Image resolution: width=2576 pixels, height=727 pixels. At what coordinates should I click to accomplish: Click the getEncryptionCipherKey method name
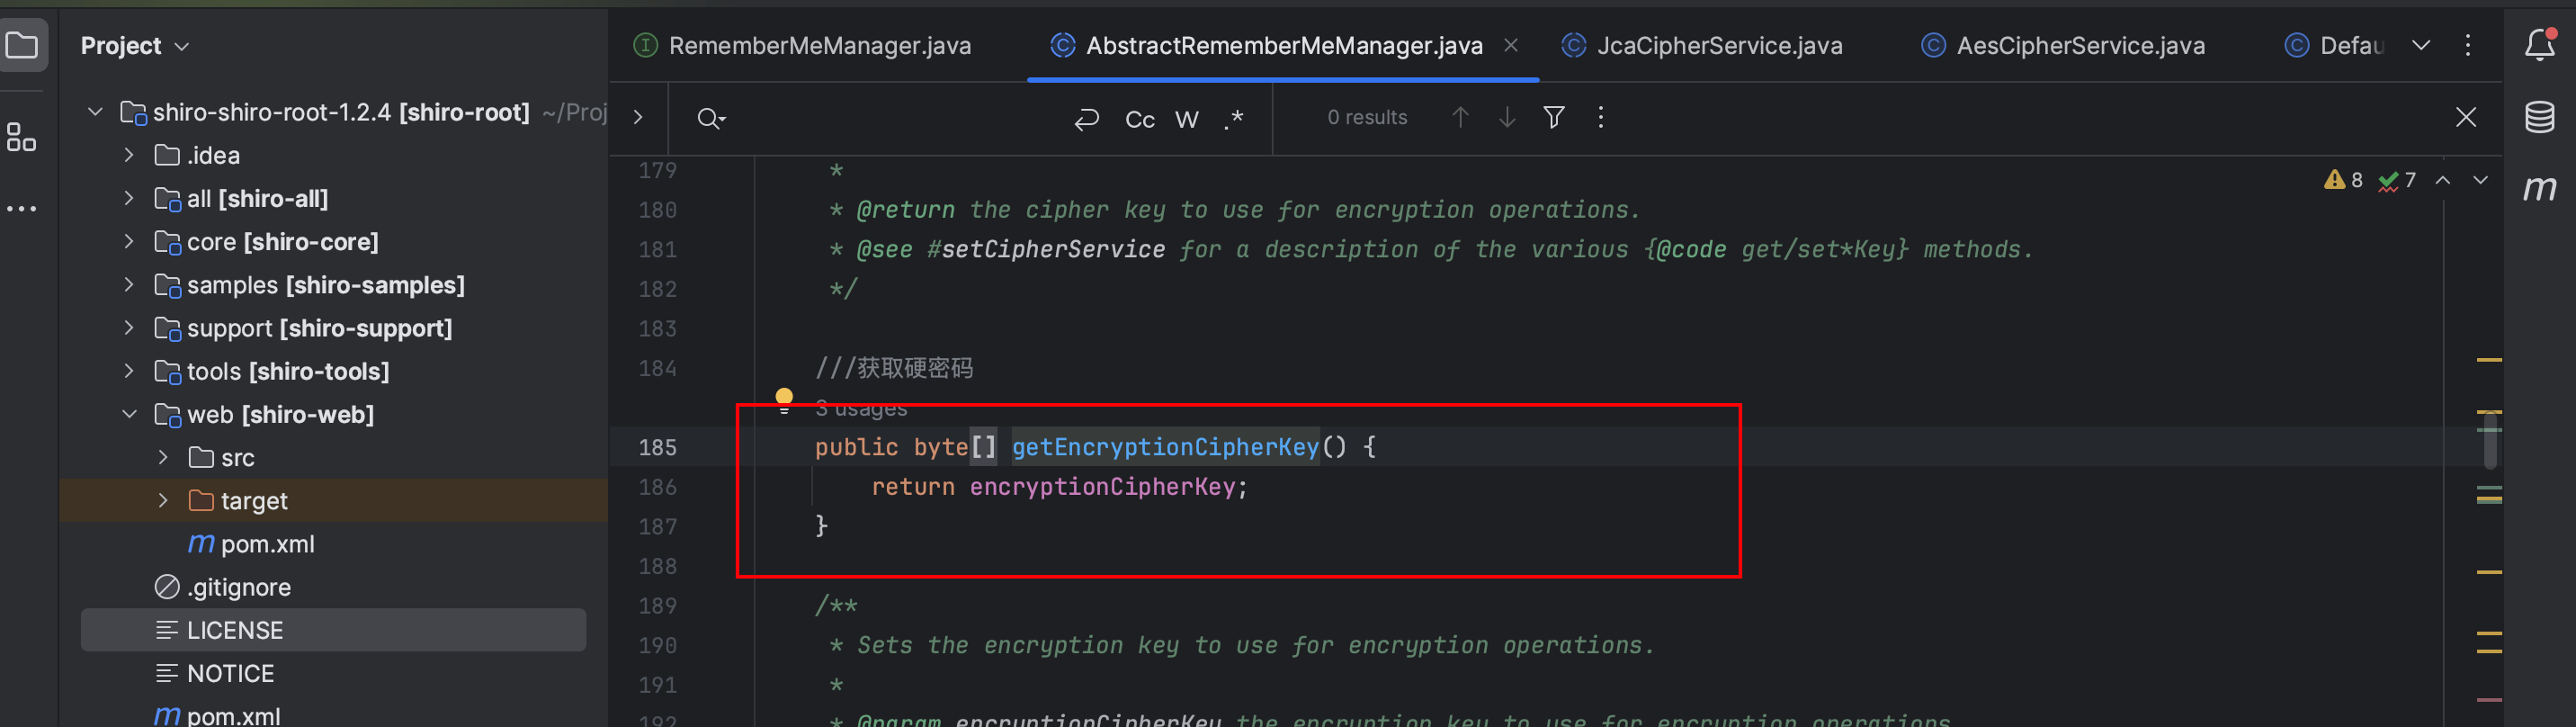[1165, 447]
